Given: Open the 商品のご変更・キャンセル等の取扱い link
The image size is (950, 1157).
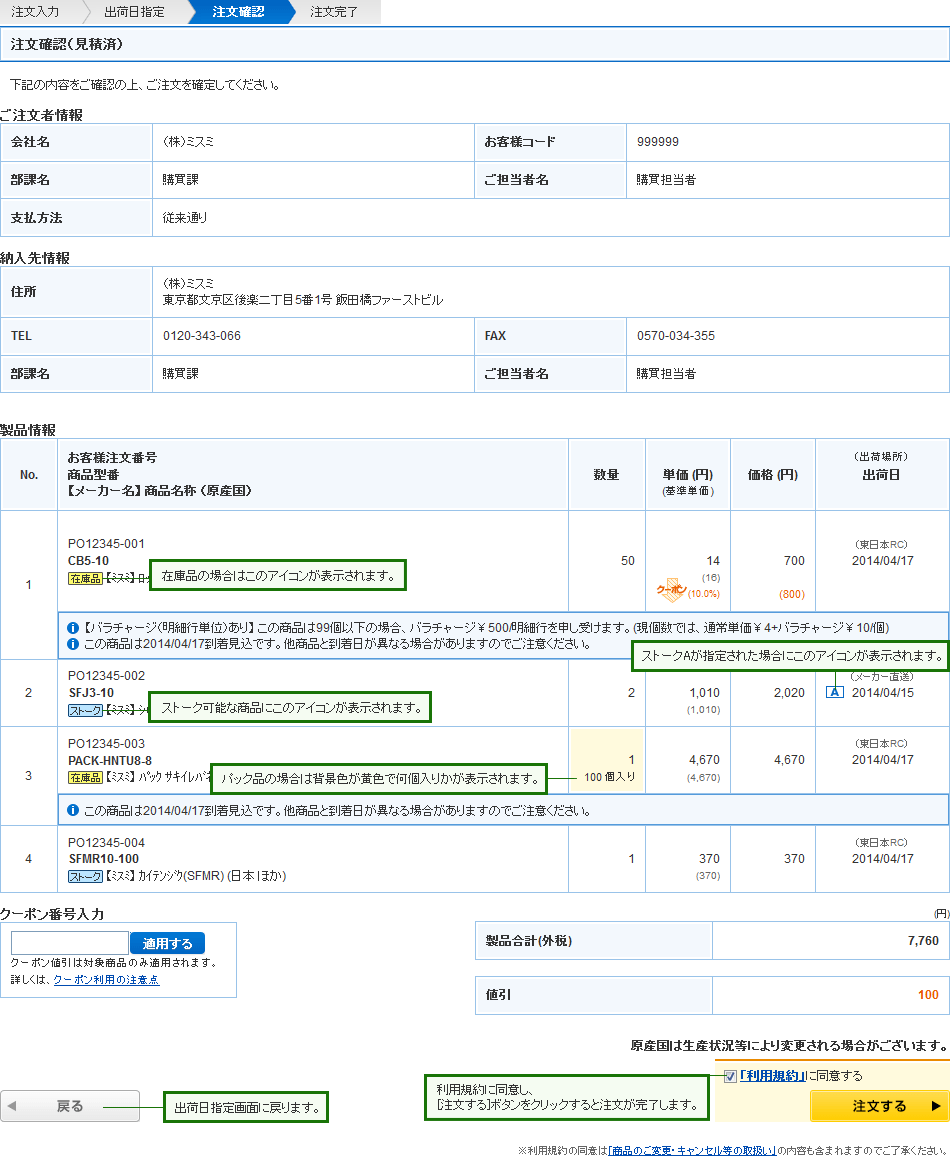Looking at the screenshot, I should [692, 1151].
